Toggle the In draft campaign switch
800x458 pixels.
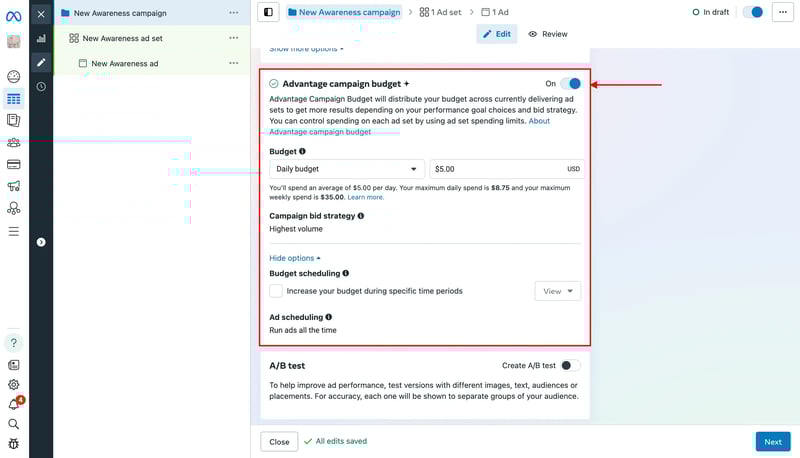[x=753, y=12]
